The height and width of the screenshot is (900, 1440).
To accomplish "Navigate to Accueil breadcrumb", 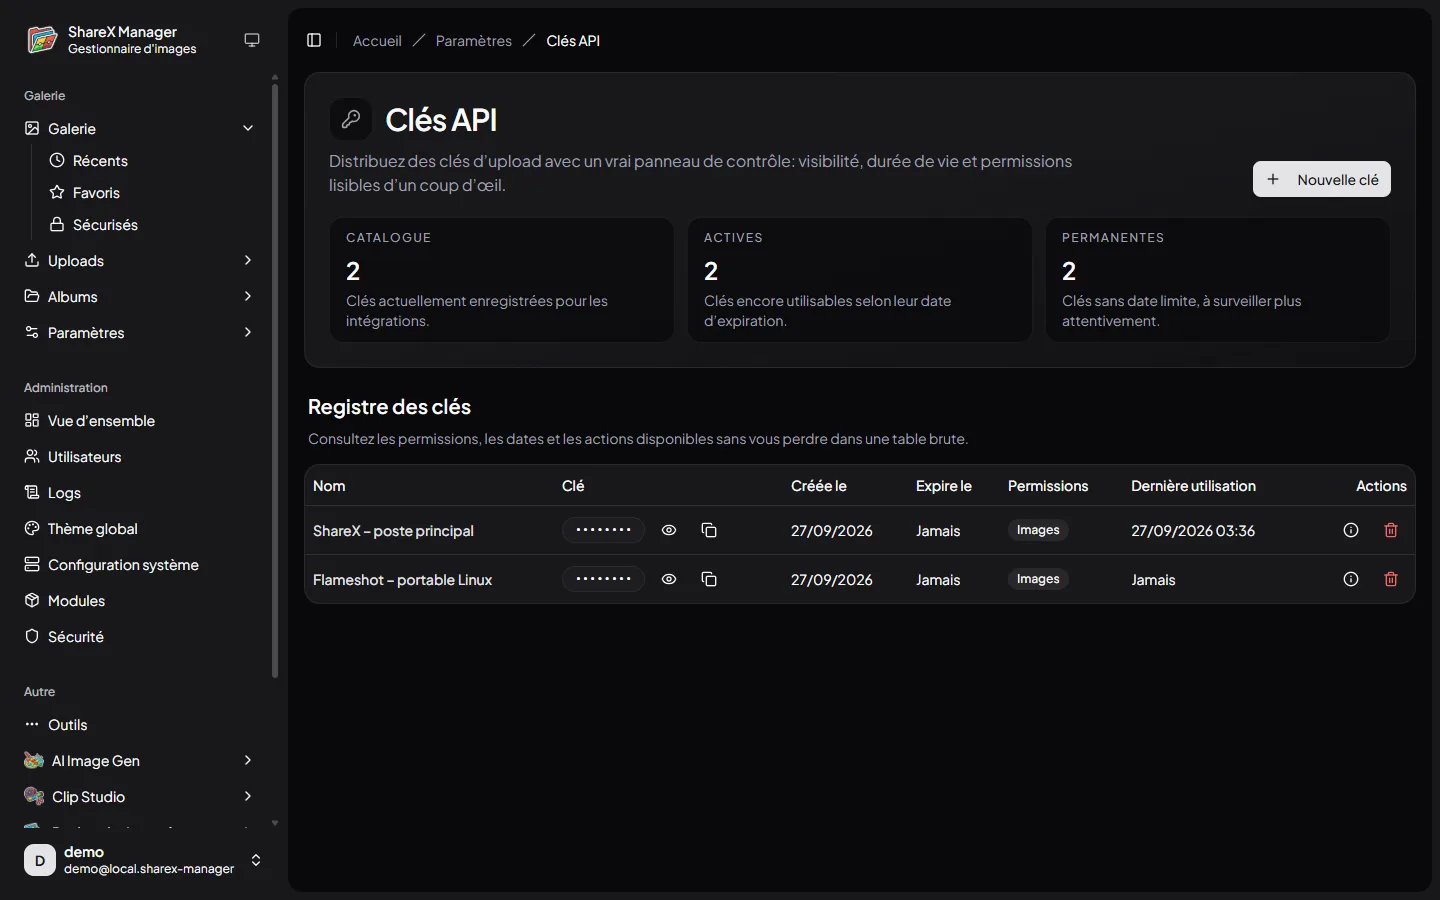I will coord(377,40).
